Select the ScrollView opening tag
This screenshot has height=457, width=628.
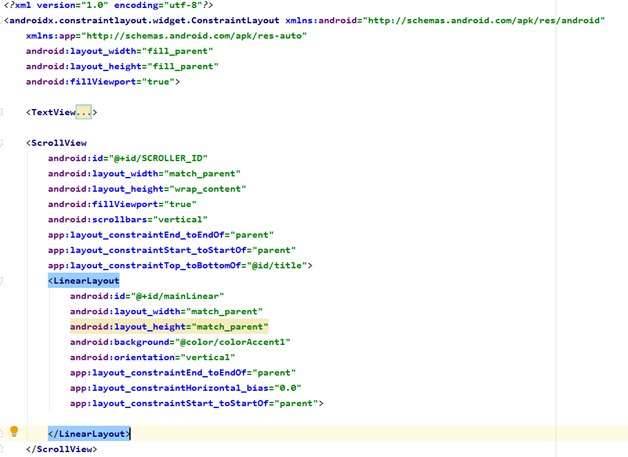(x=56, y=143)
